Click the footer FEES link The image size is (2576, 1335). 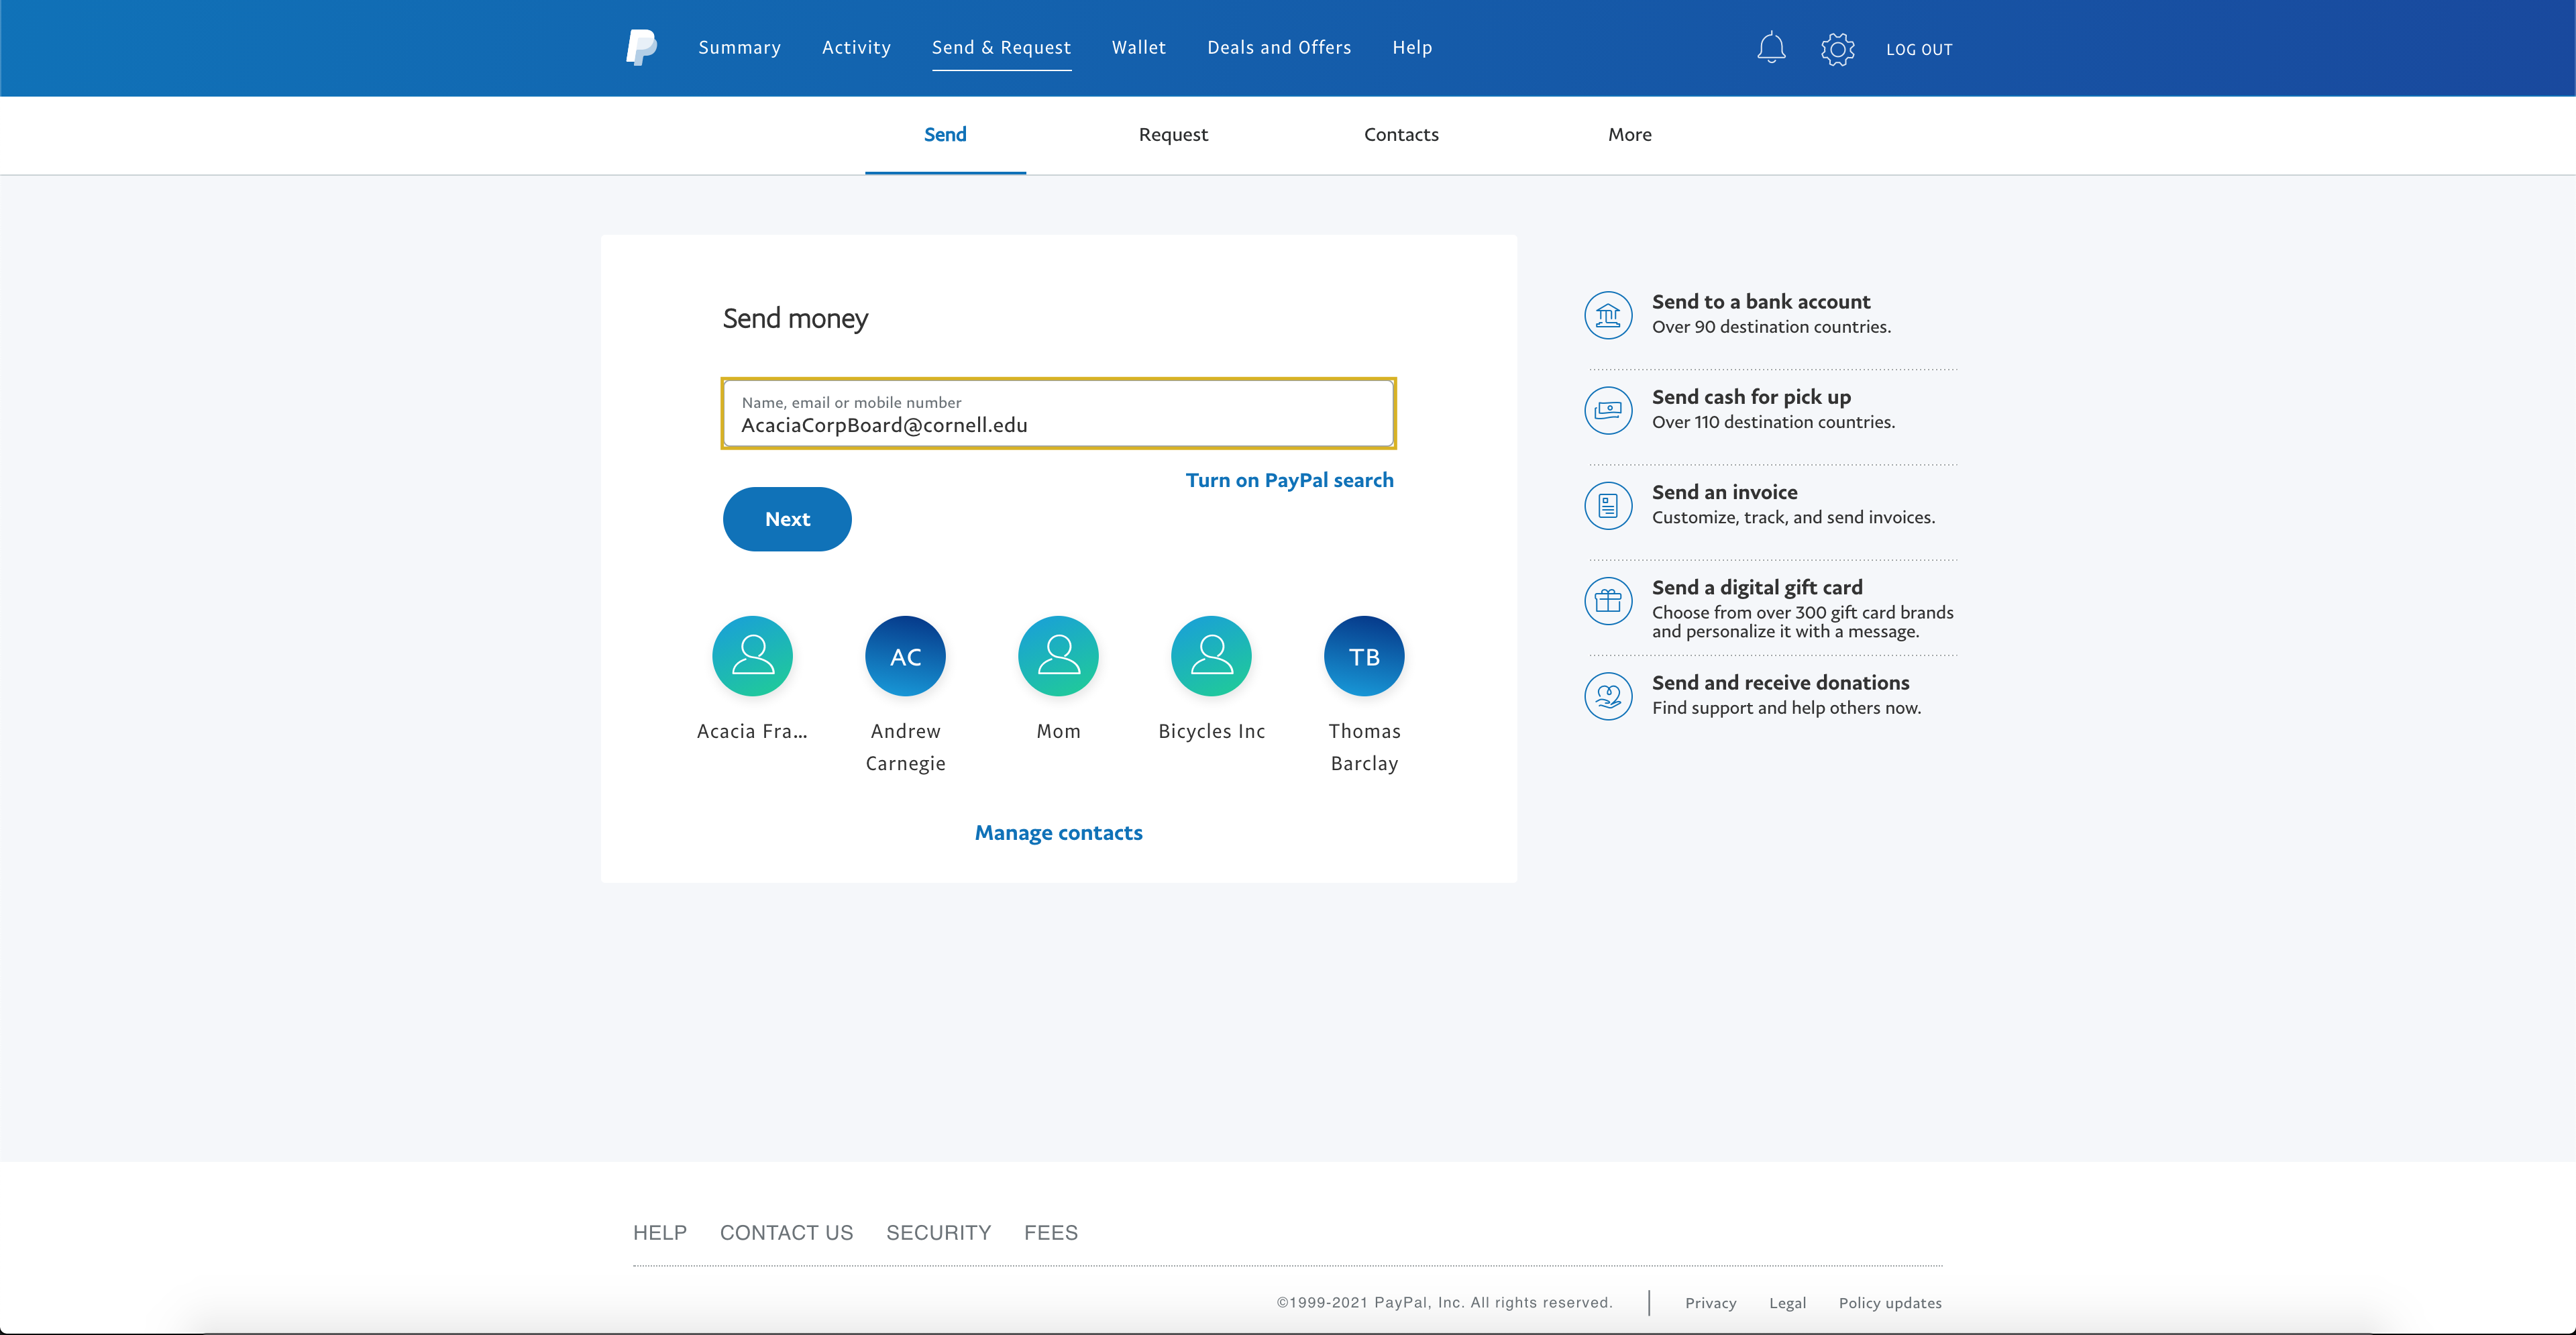(x=1050, y=1233)
